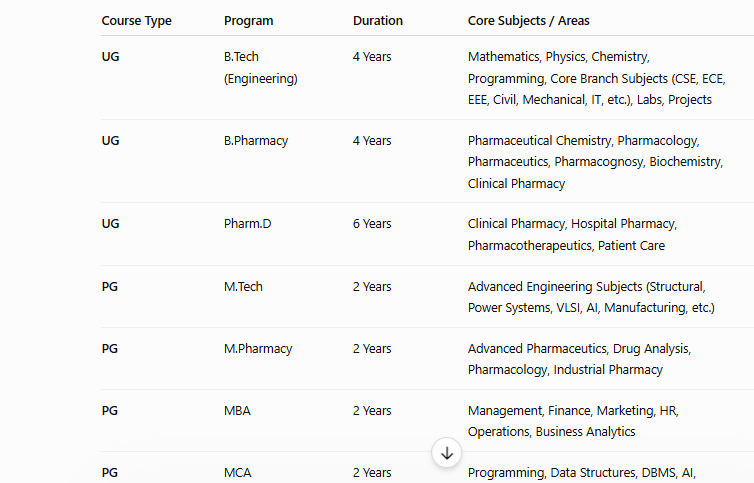Screen dimensions: 754x483
Task: Click the Pharm.D program entry
Action: pyautogui.click(x=248, y=224)
